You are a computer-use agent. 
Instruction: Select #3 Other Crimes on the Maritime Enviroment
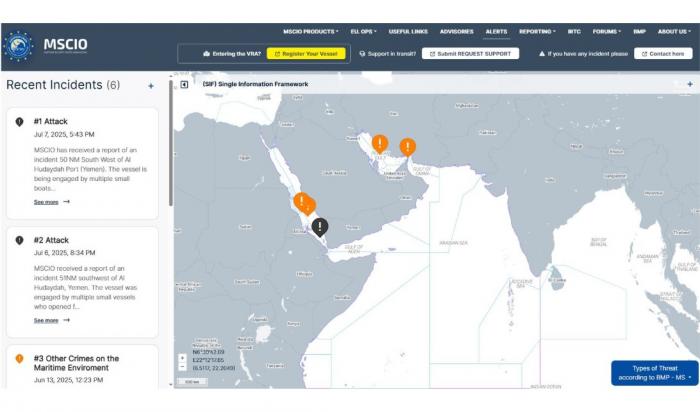click(x=76, y=363)
